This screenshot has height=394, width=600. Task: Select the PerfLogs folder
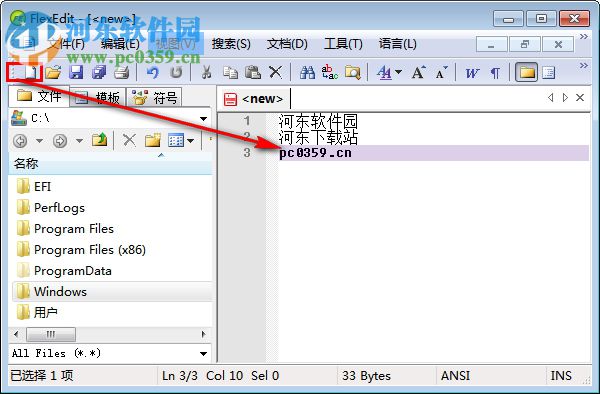(51, 208)
